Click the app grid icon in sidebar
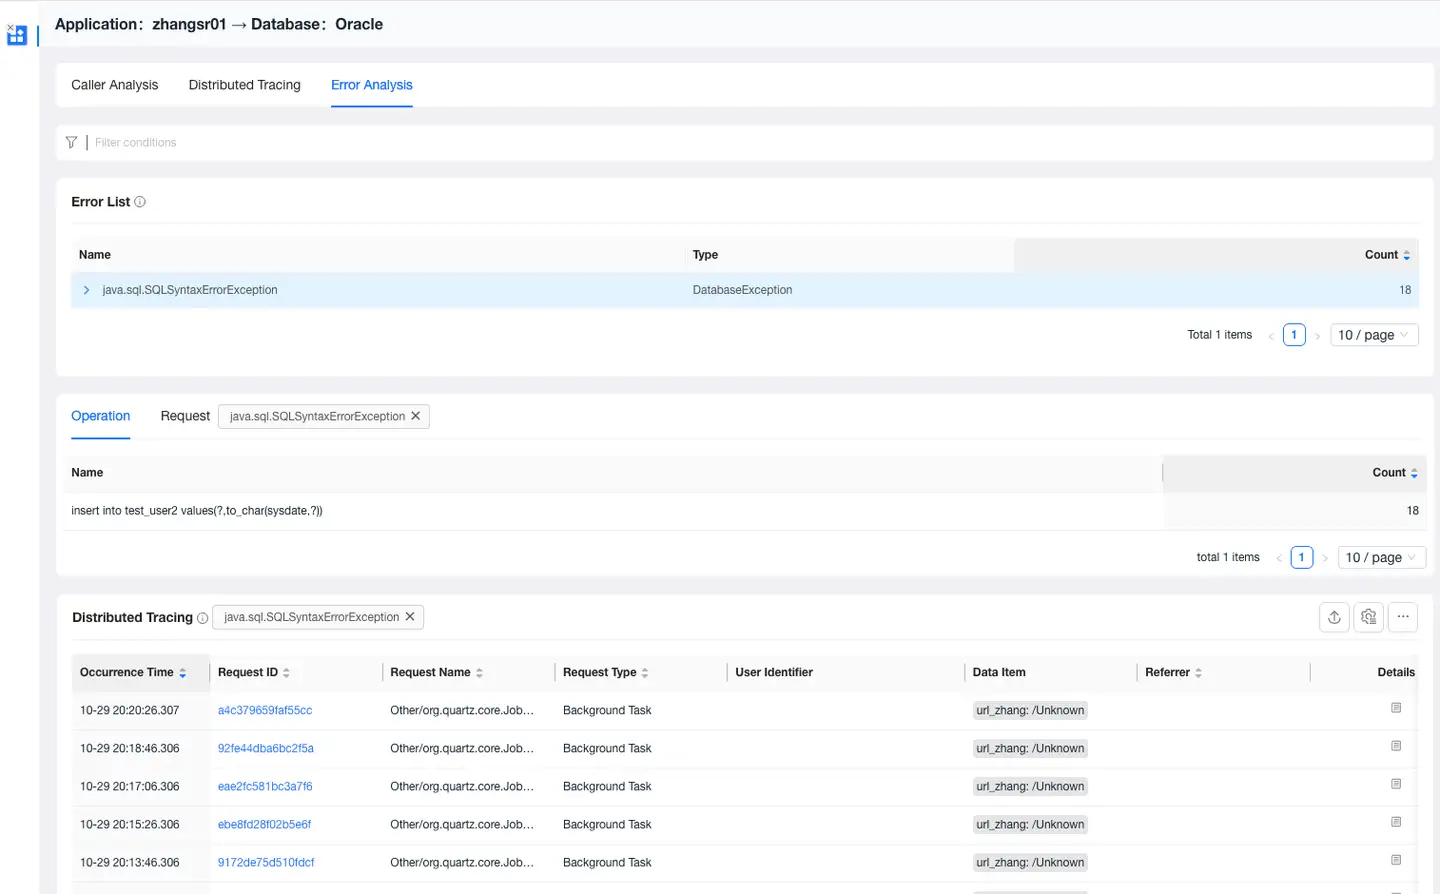 tap(17, 36)
